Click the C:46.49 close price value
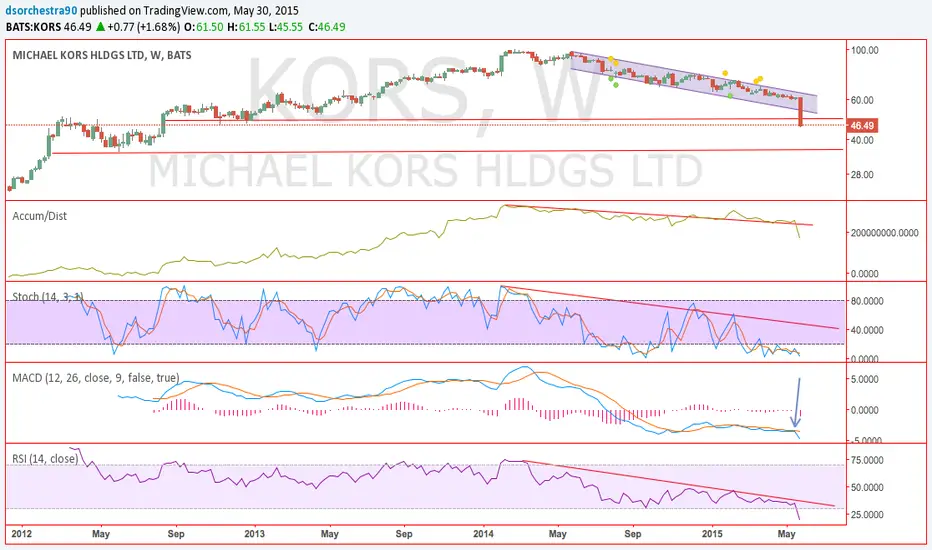 tap(326, 27)
